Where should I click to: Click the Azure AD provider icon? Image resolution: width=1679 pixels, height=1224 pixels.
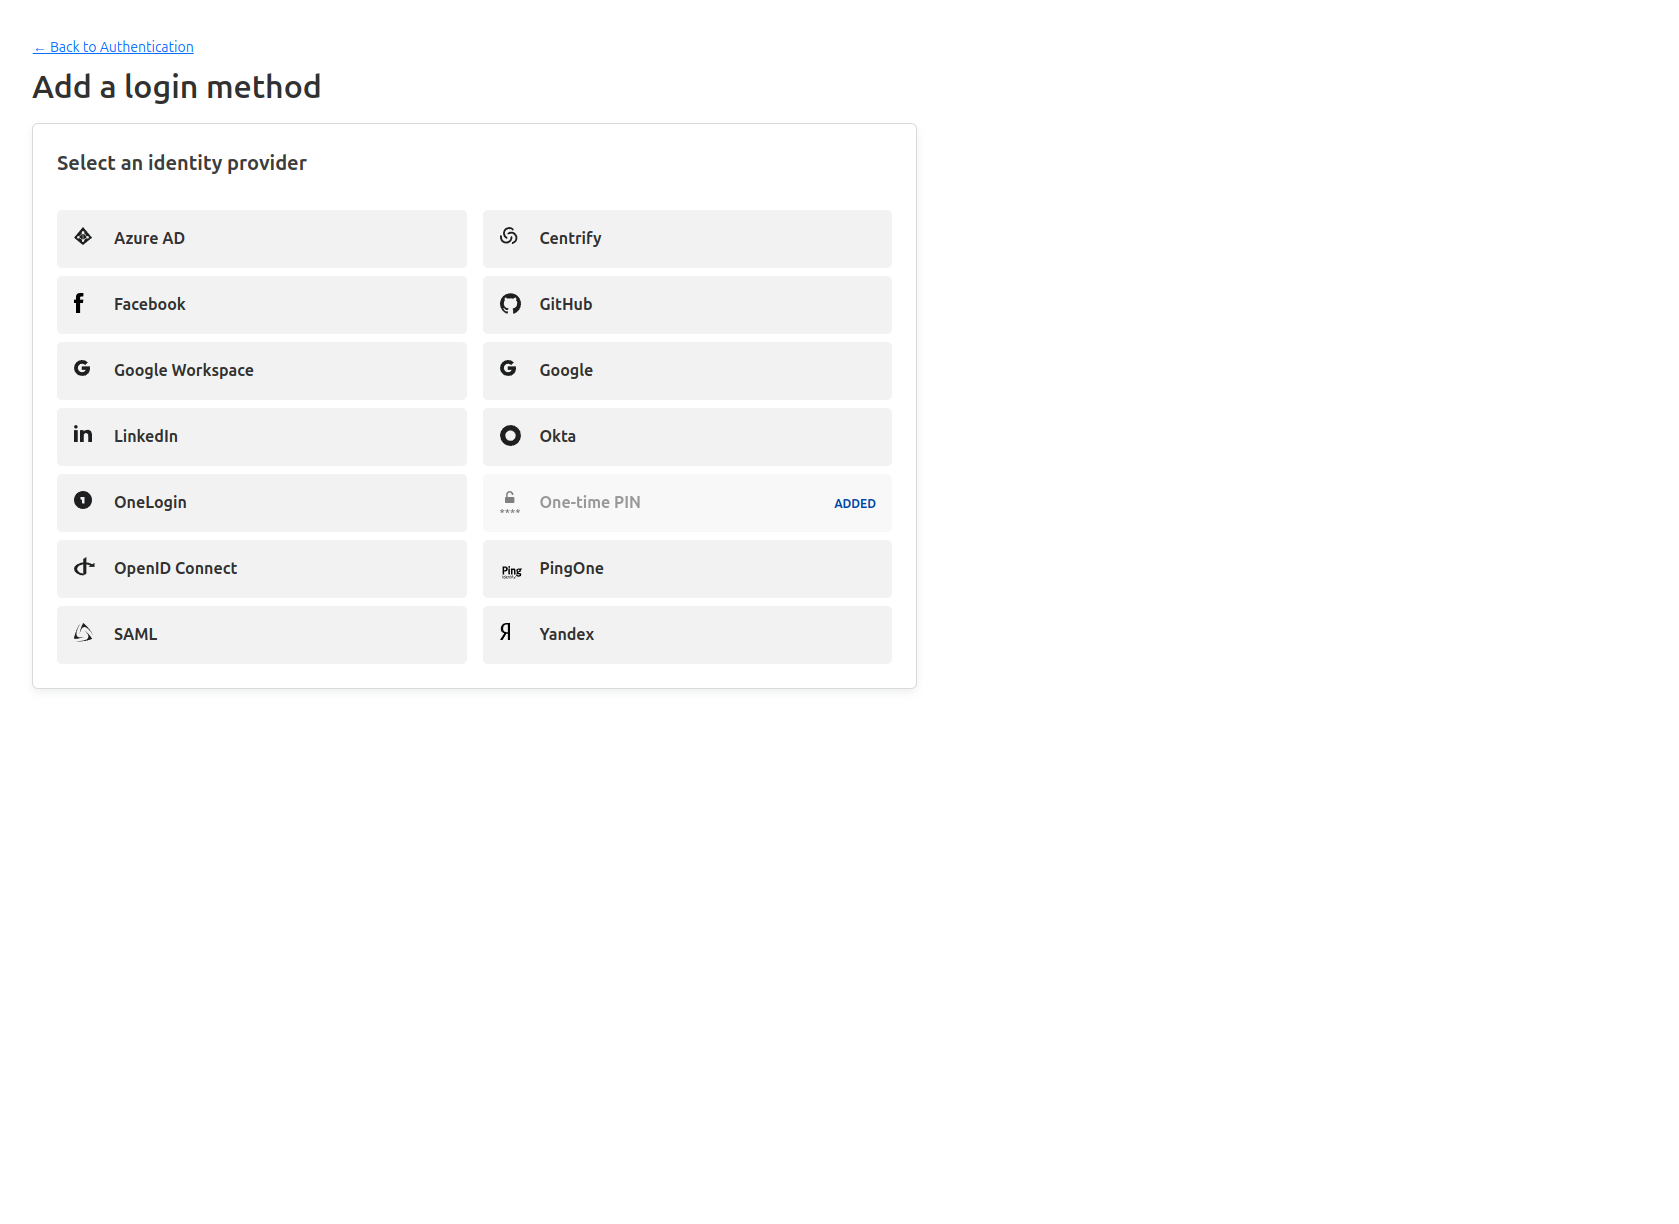83,237
